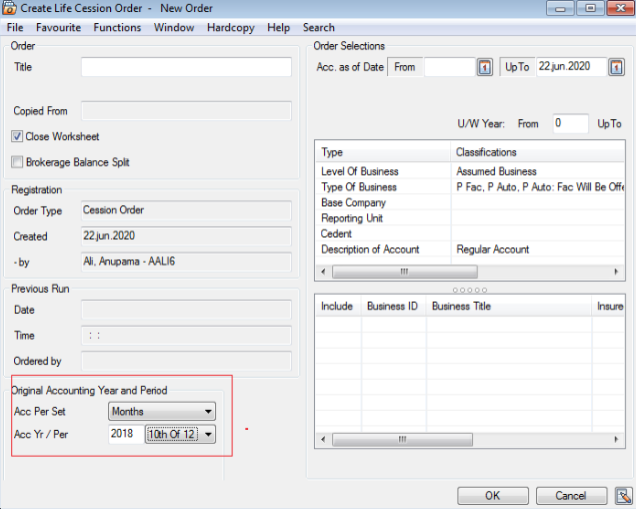
Task: Open the Favourite menu
Action: (x=58, y=28)
